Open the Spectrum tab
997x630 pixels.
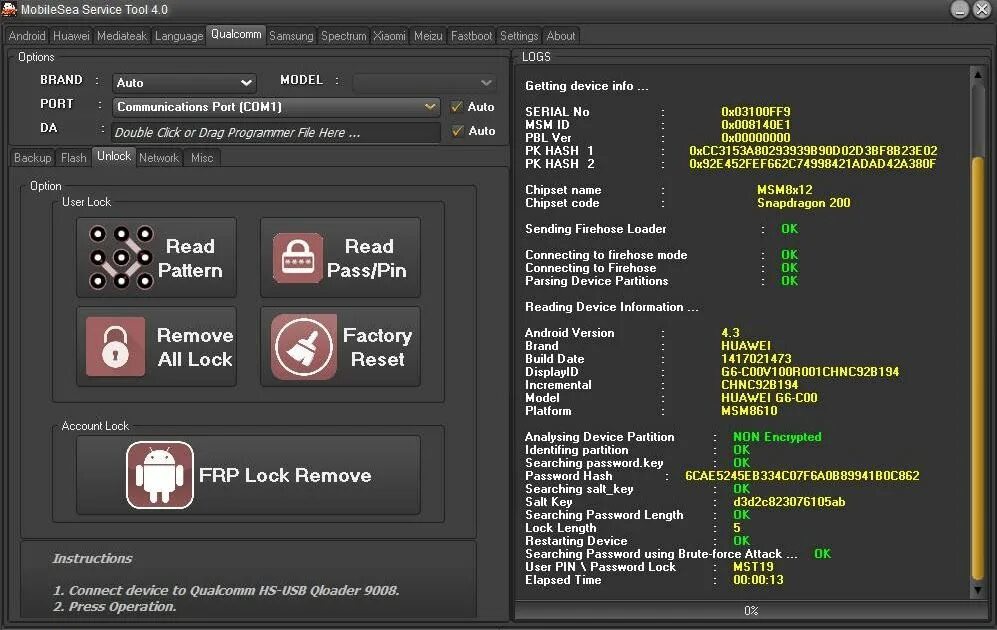[x=343, y=36]
